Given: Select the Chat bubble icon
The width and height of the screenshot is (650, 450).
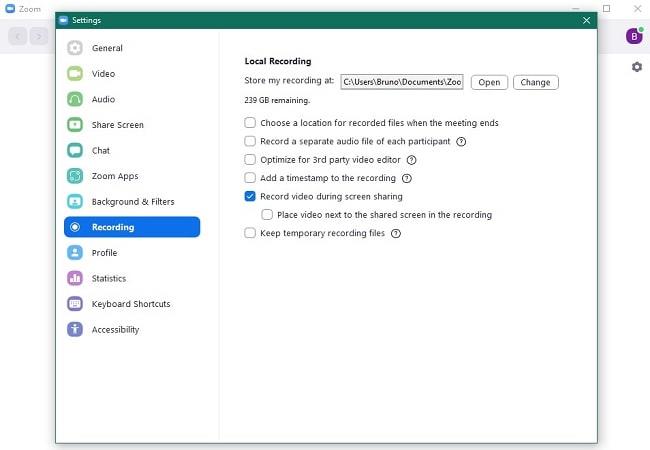Looking at the screenshot, I should click(75, 151).
